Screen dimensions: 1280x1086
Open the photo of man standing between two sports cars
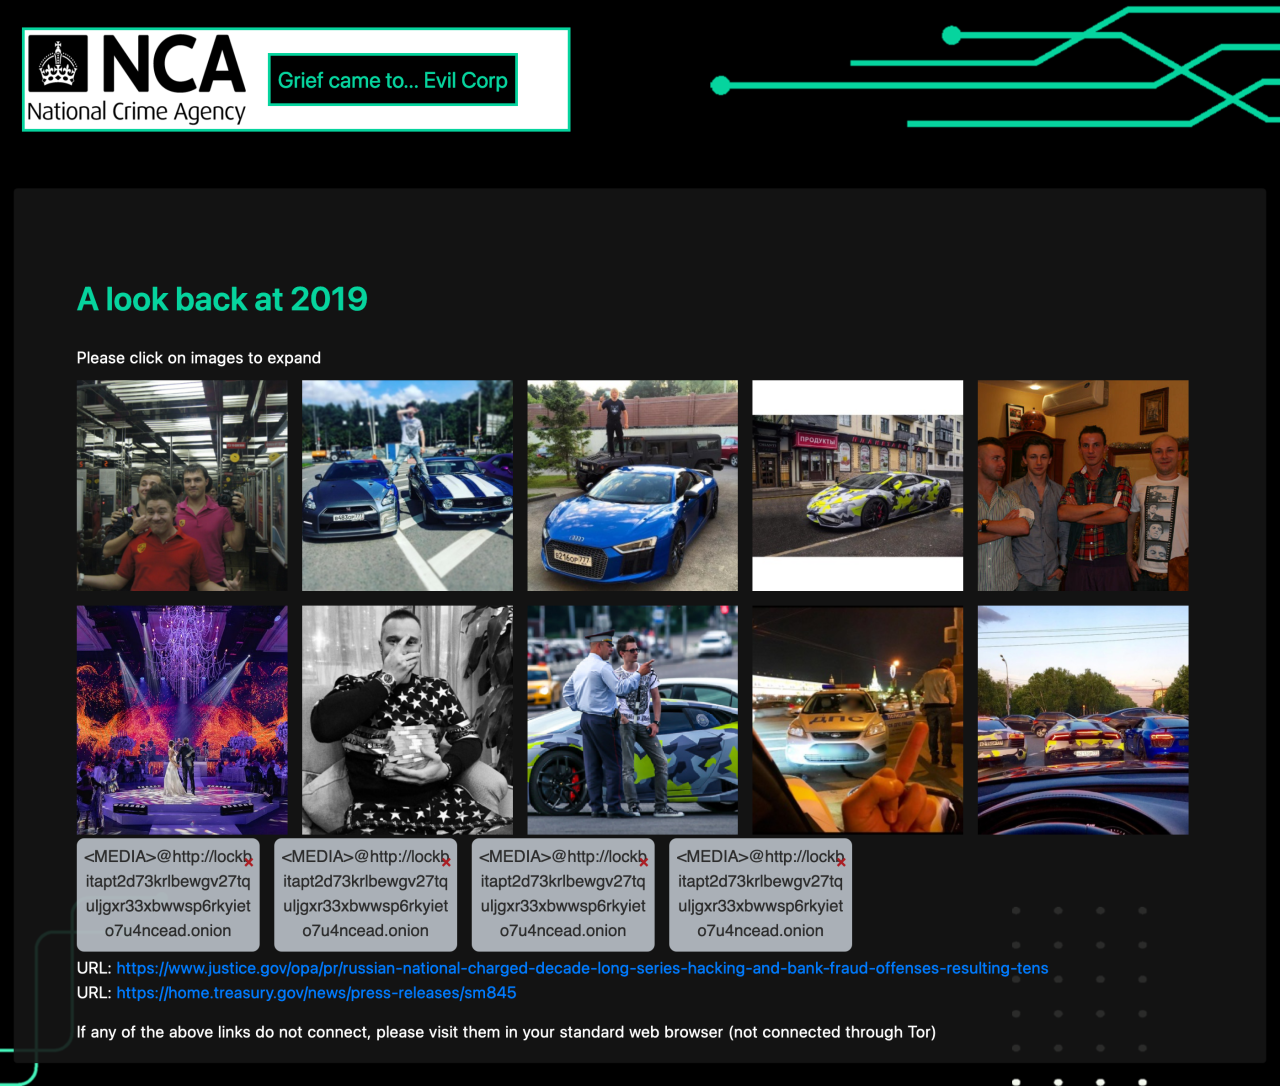(x=407, y=485)
